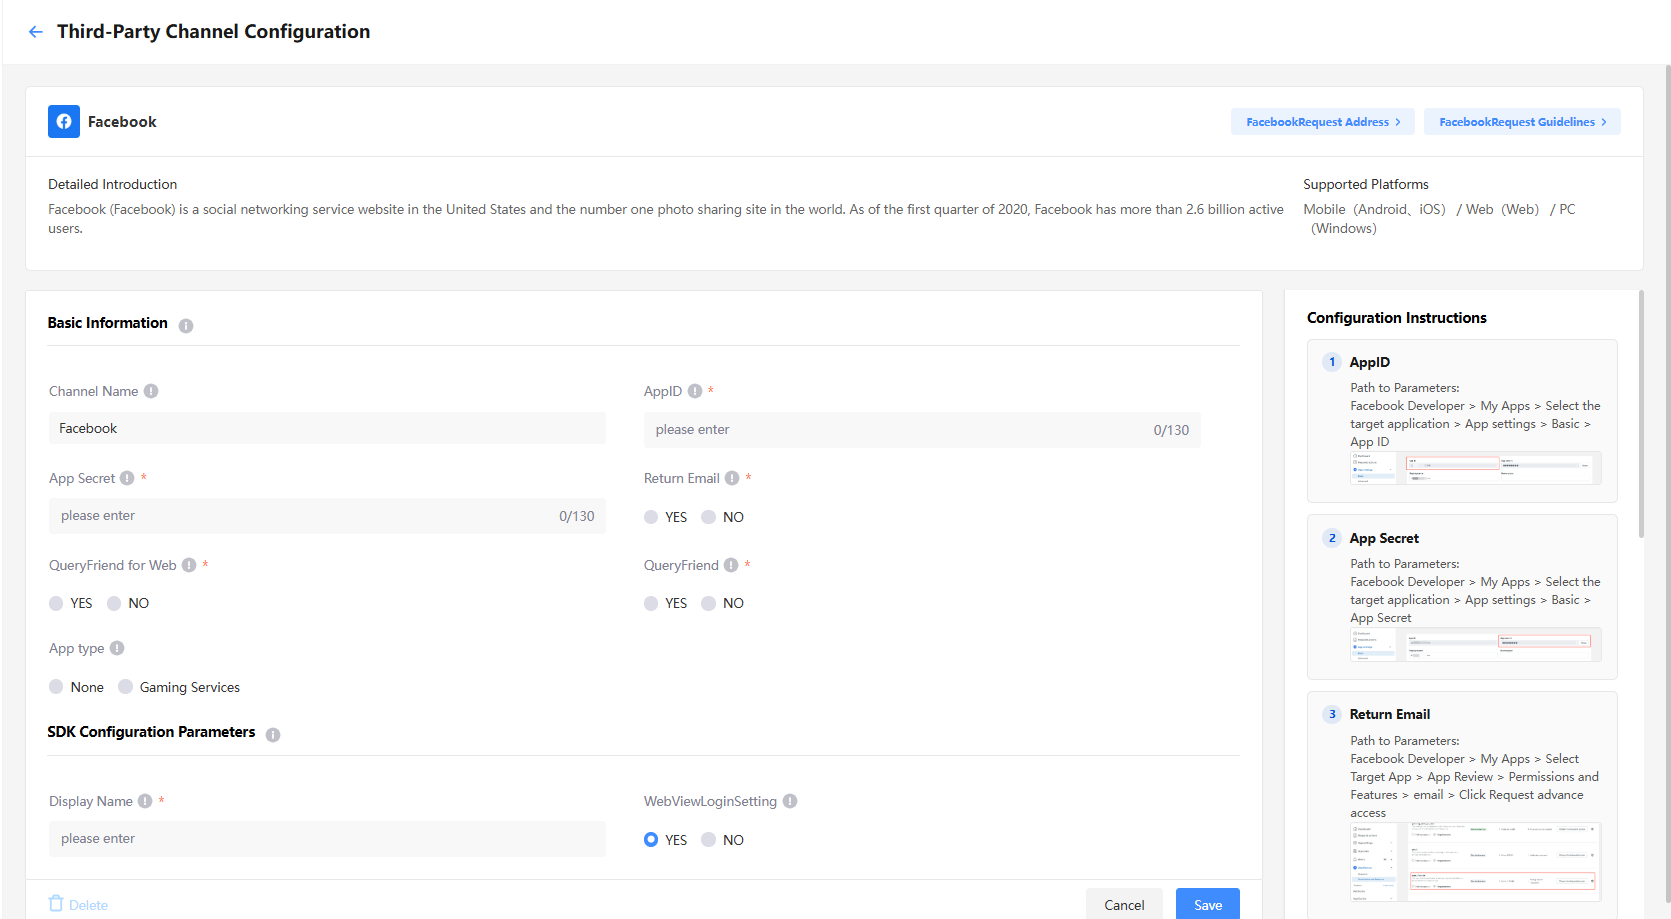Show info tooltip next to App Secret label

tap(127, 478)
